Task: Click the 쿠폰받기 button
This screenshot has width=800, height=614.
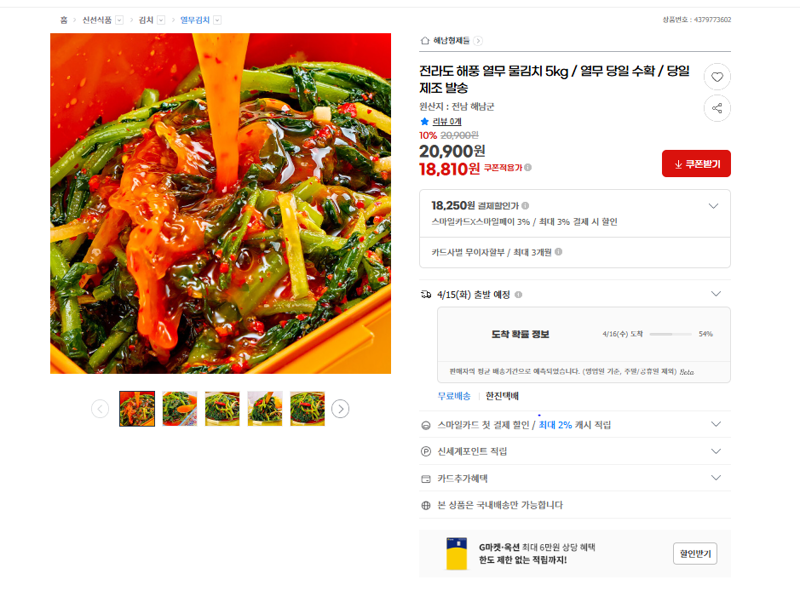Action: click(x=696, y=164)
